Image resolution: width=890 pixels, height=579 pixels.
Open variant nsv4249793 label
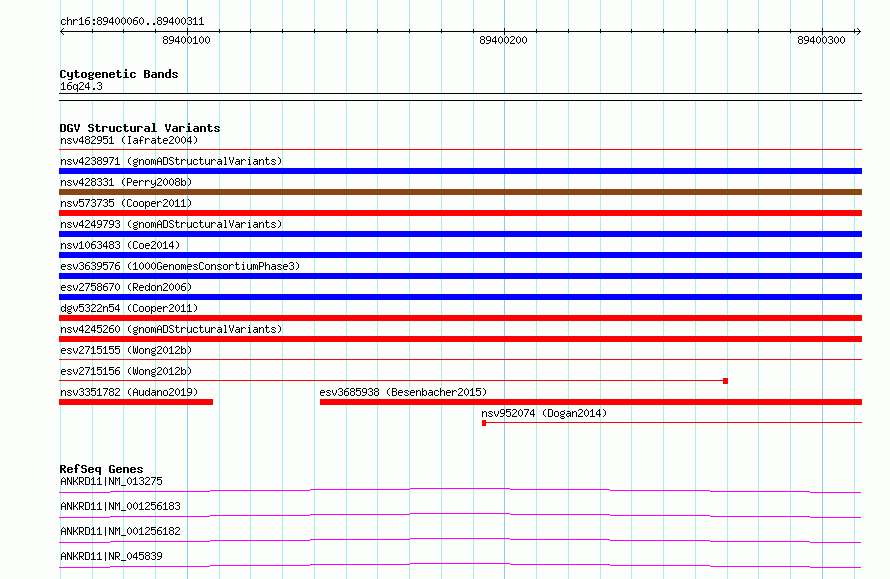[x=171, y=224]
